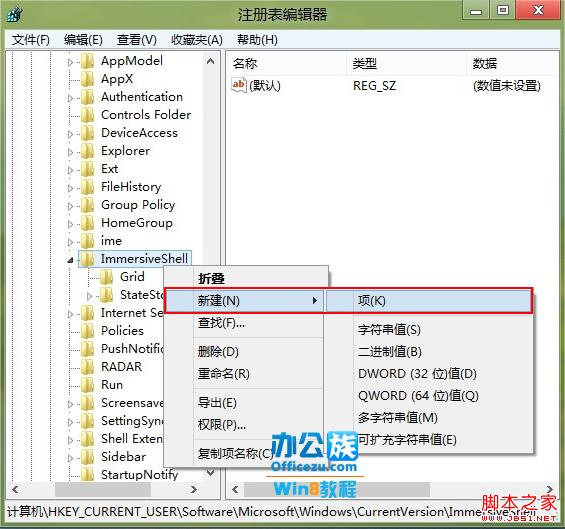Image resolution: width=565 pixels, height=529 pixels.
Task: Expand the AppModel key
Action: point(71,62)
